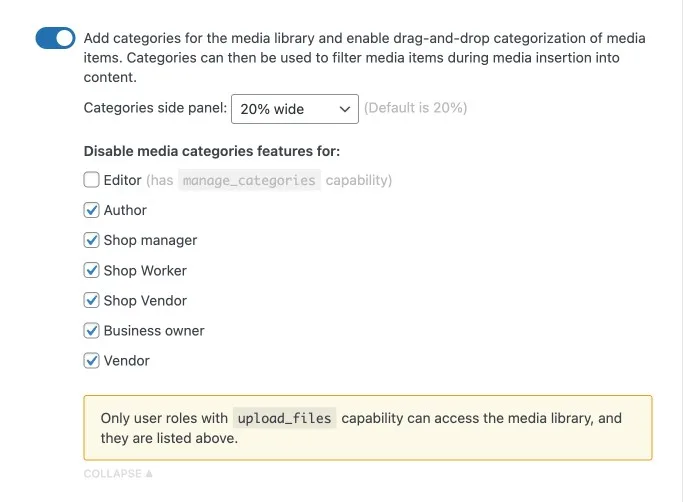Viewport: 683px width, 502px height.
Task: Click the COLLAPSE link
Action: pyautogui.click(x=113, y=474)
